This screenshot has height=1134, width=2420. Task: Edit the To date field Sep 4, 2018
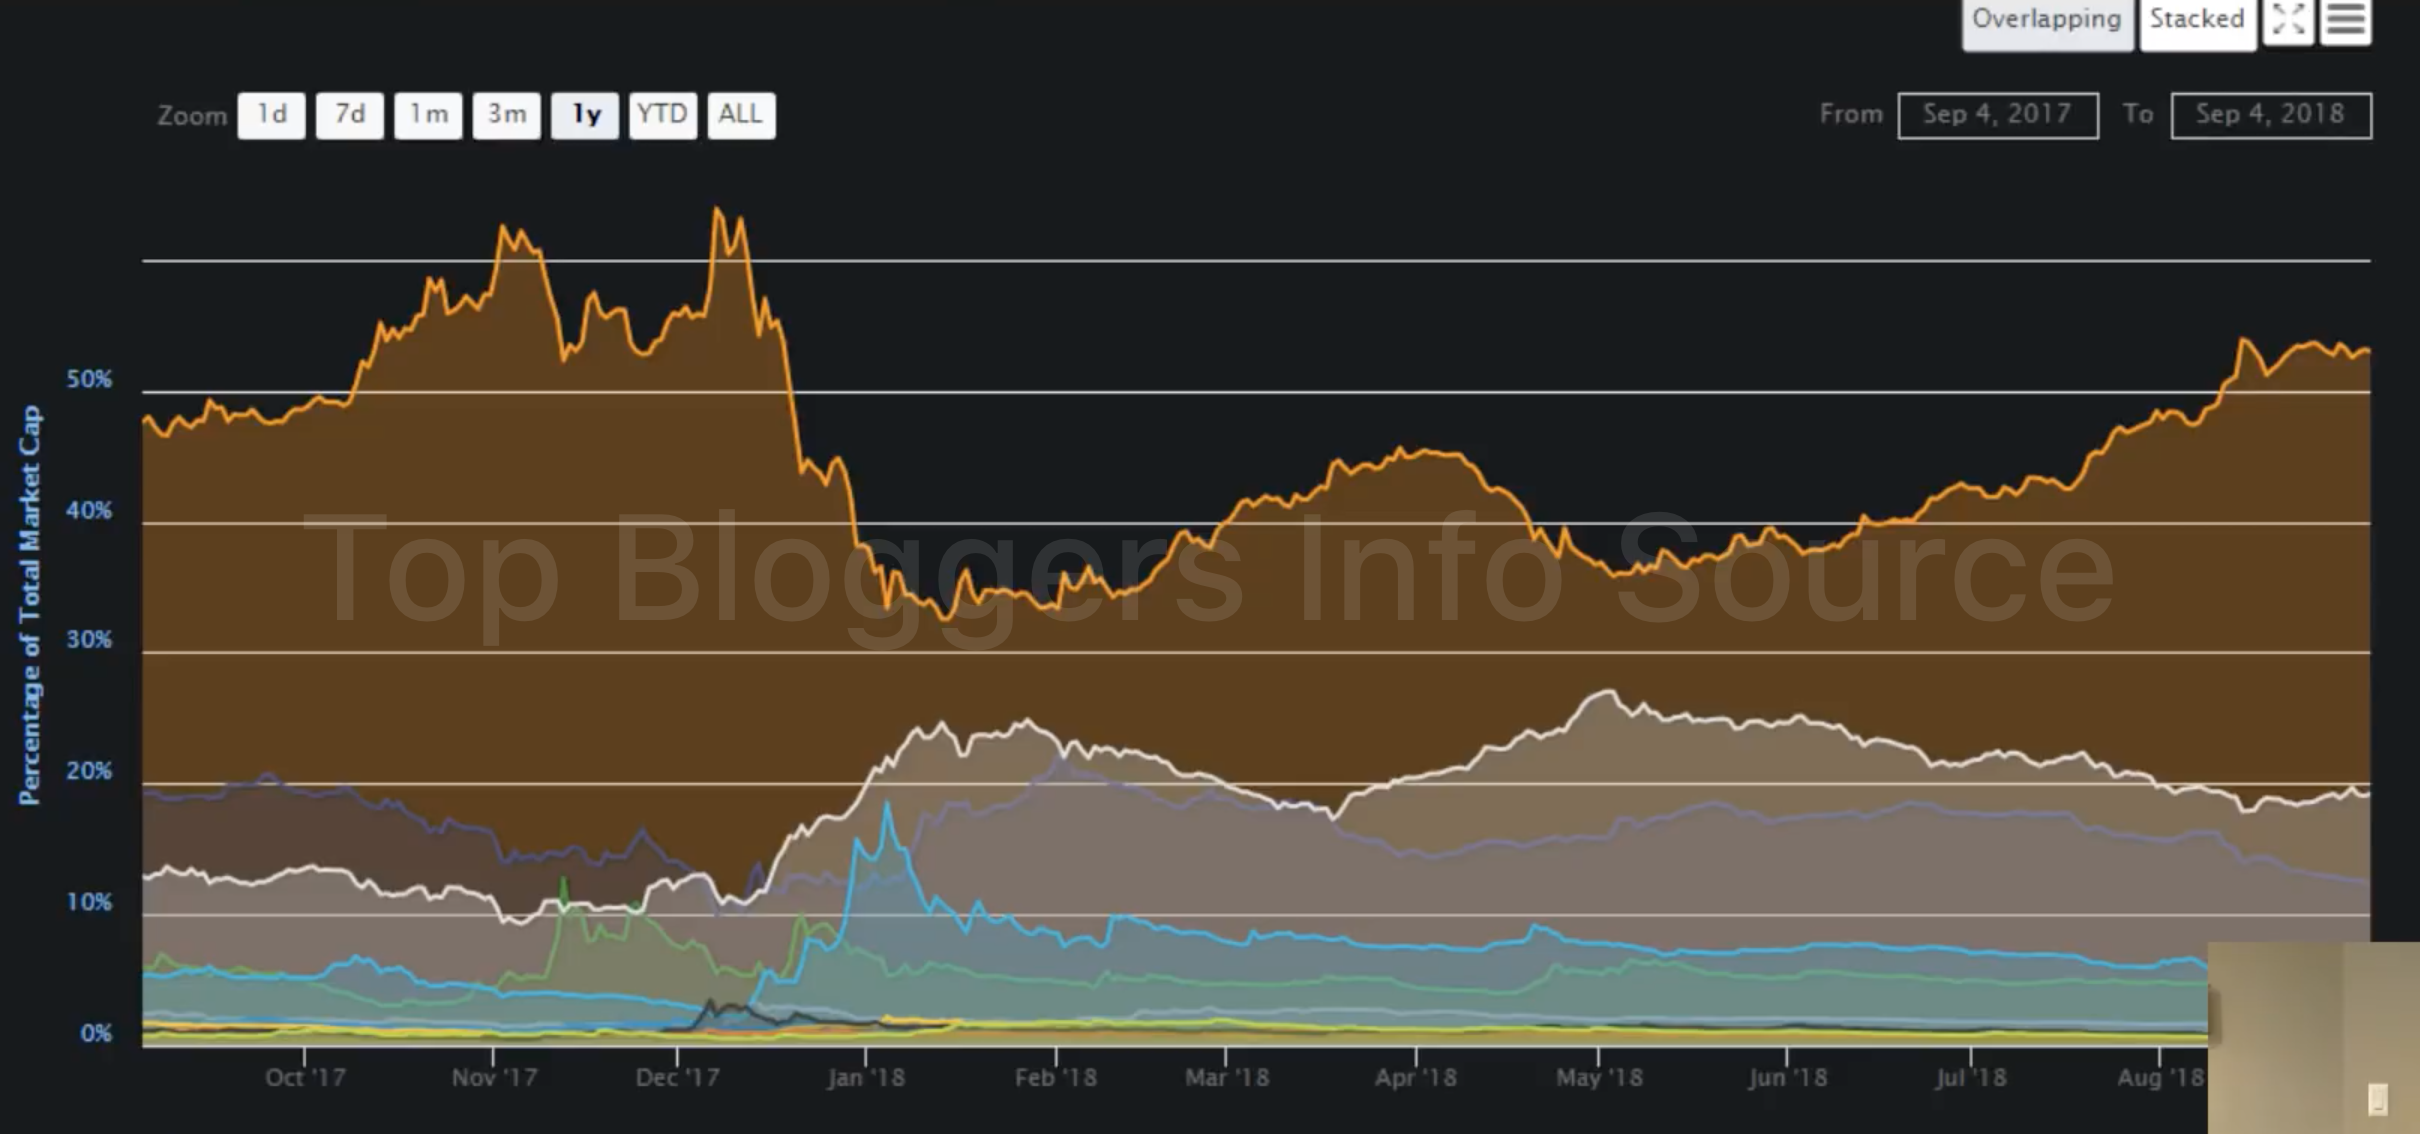click(x=2270, y=115)
